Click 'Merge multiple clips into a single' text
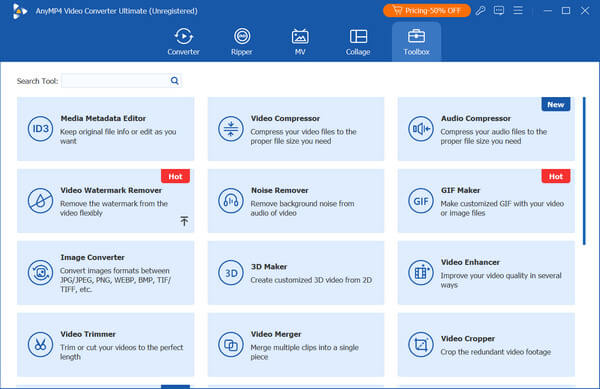The height and width of the screenshot is (389, 600). [x=305, y=352]
